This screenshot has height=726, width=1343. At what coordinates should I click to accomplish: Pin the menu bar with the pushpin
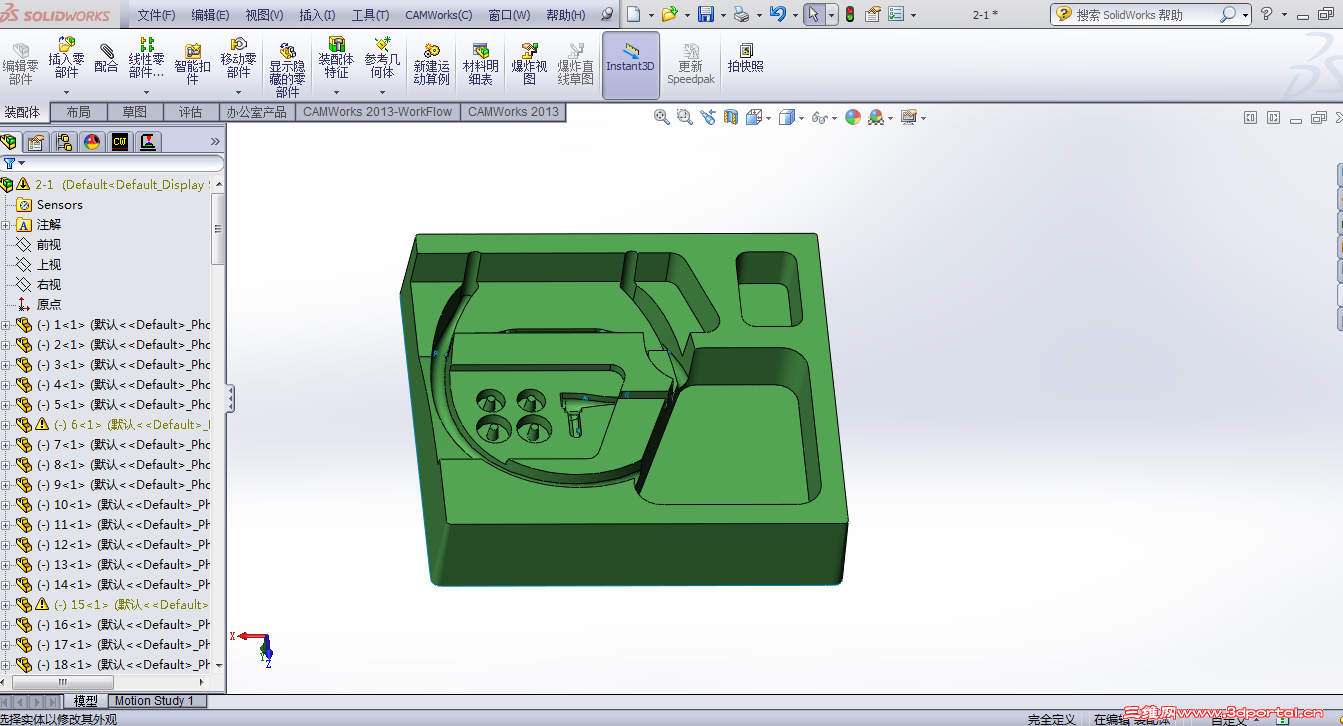point(606,15)
